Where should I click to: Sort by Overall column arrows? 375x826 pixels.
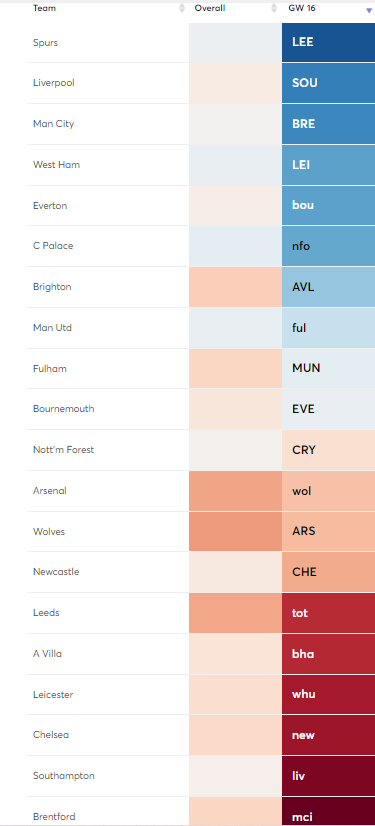point(274,8)
